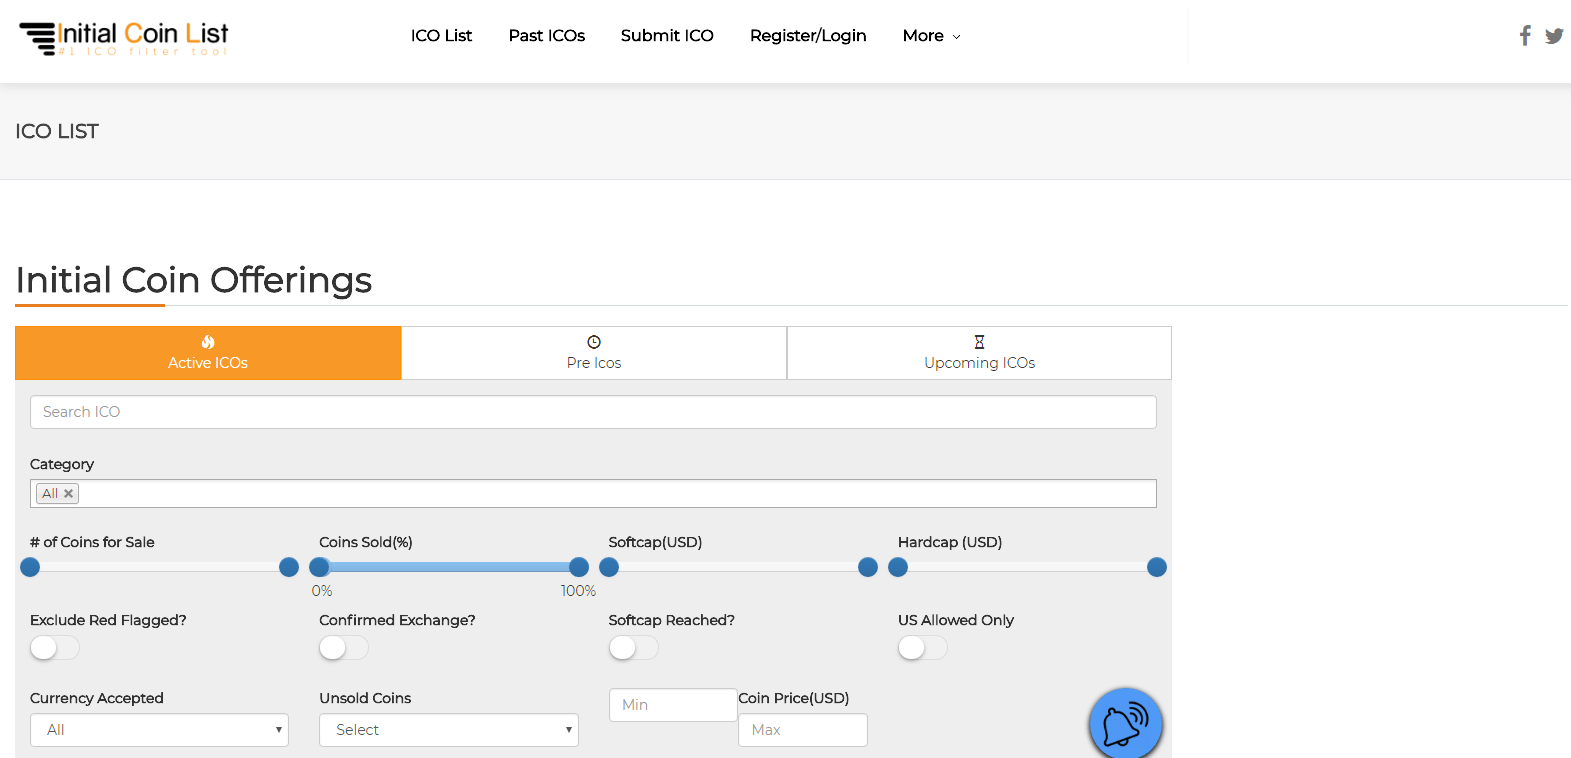Open the Twitter bird icon link
This screenshot has width=1571, height=758.
coord(1554,36)
